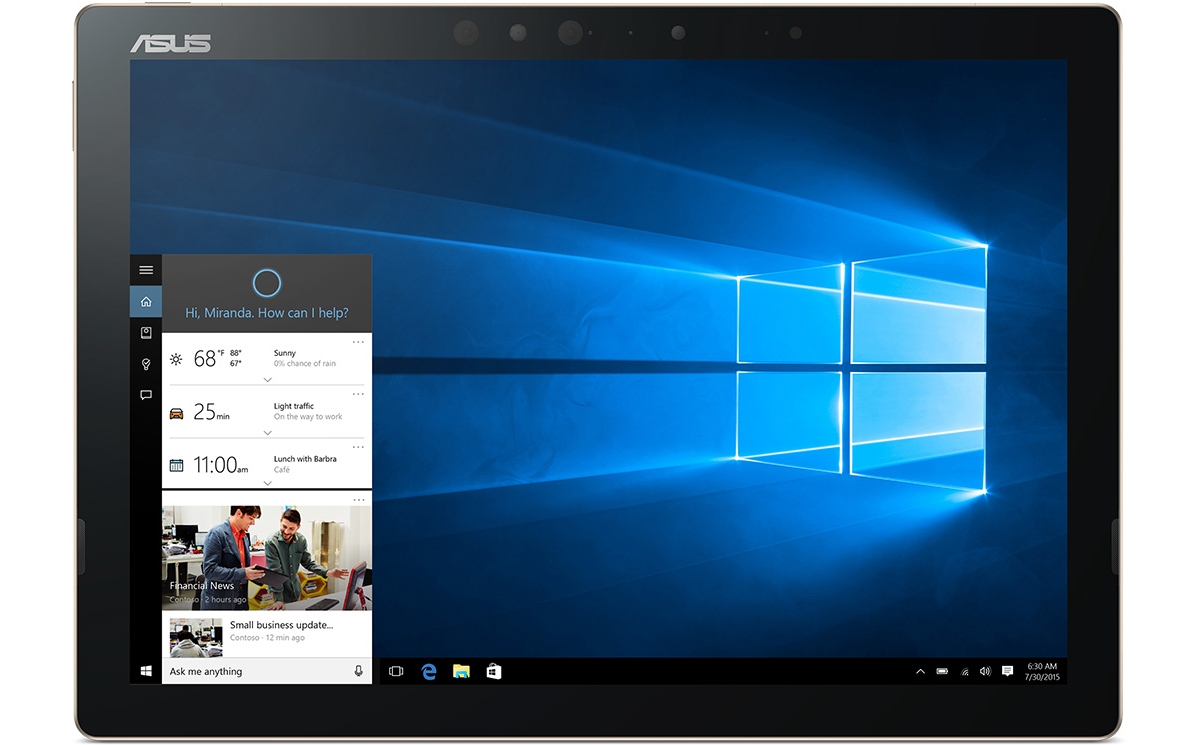The width and height of the screenshot is (1200, 745).
Task: Open the volume speaker tray icon
Action: point(985,671)
